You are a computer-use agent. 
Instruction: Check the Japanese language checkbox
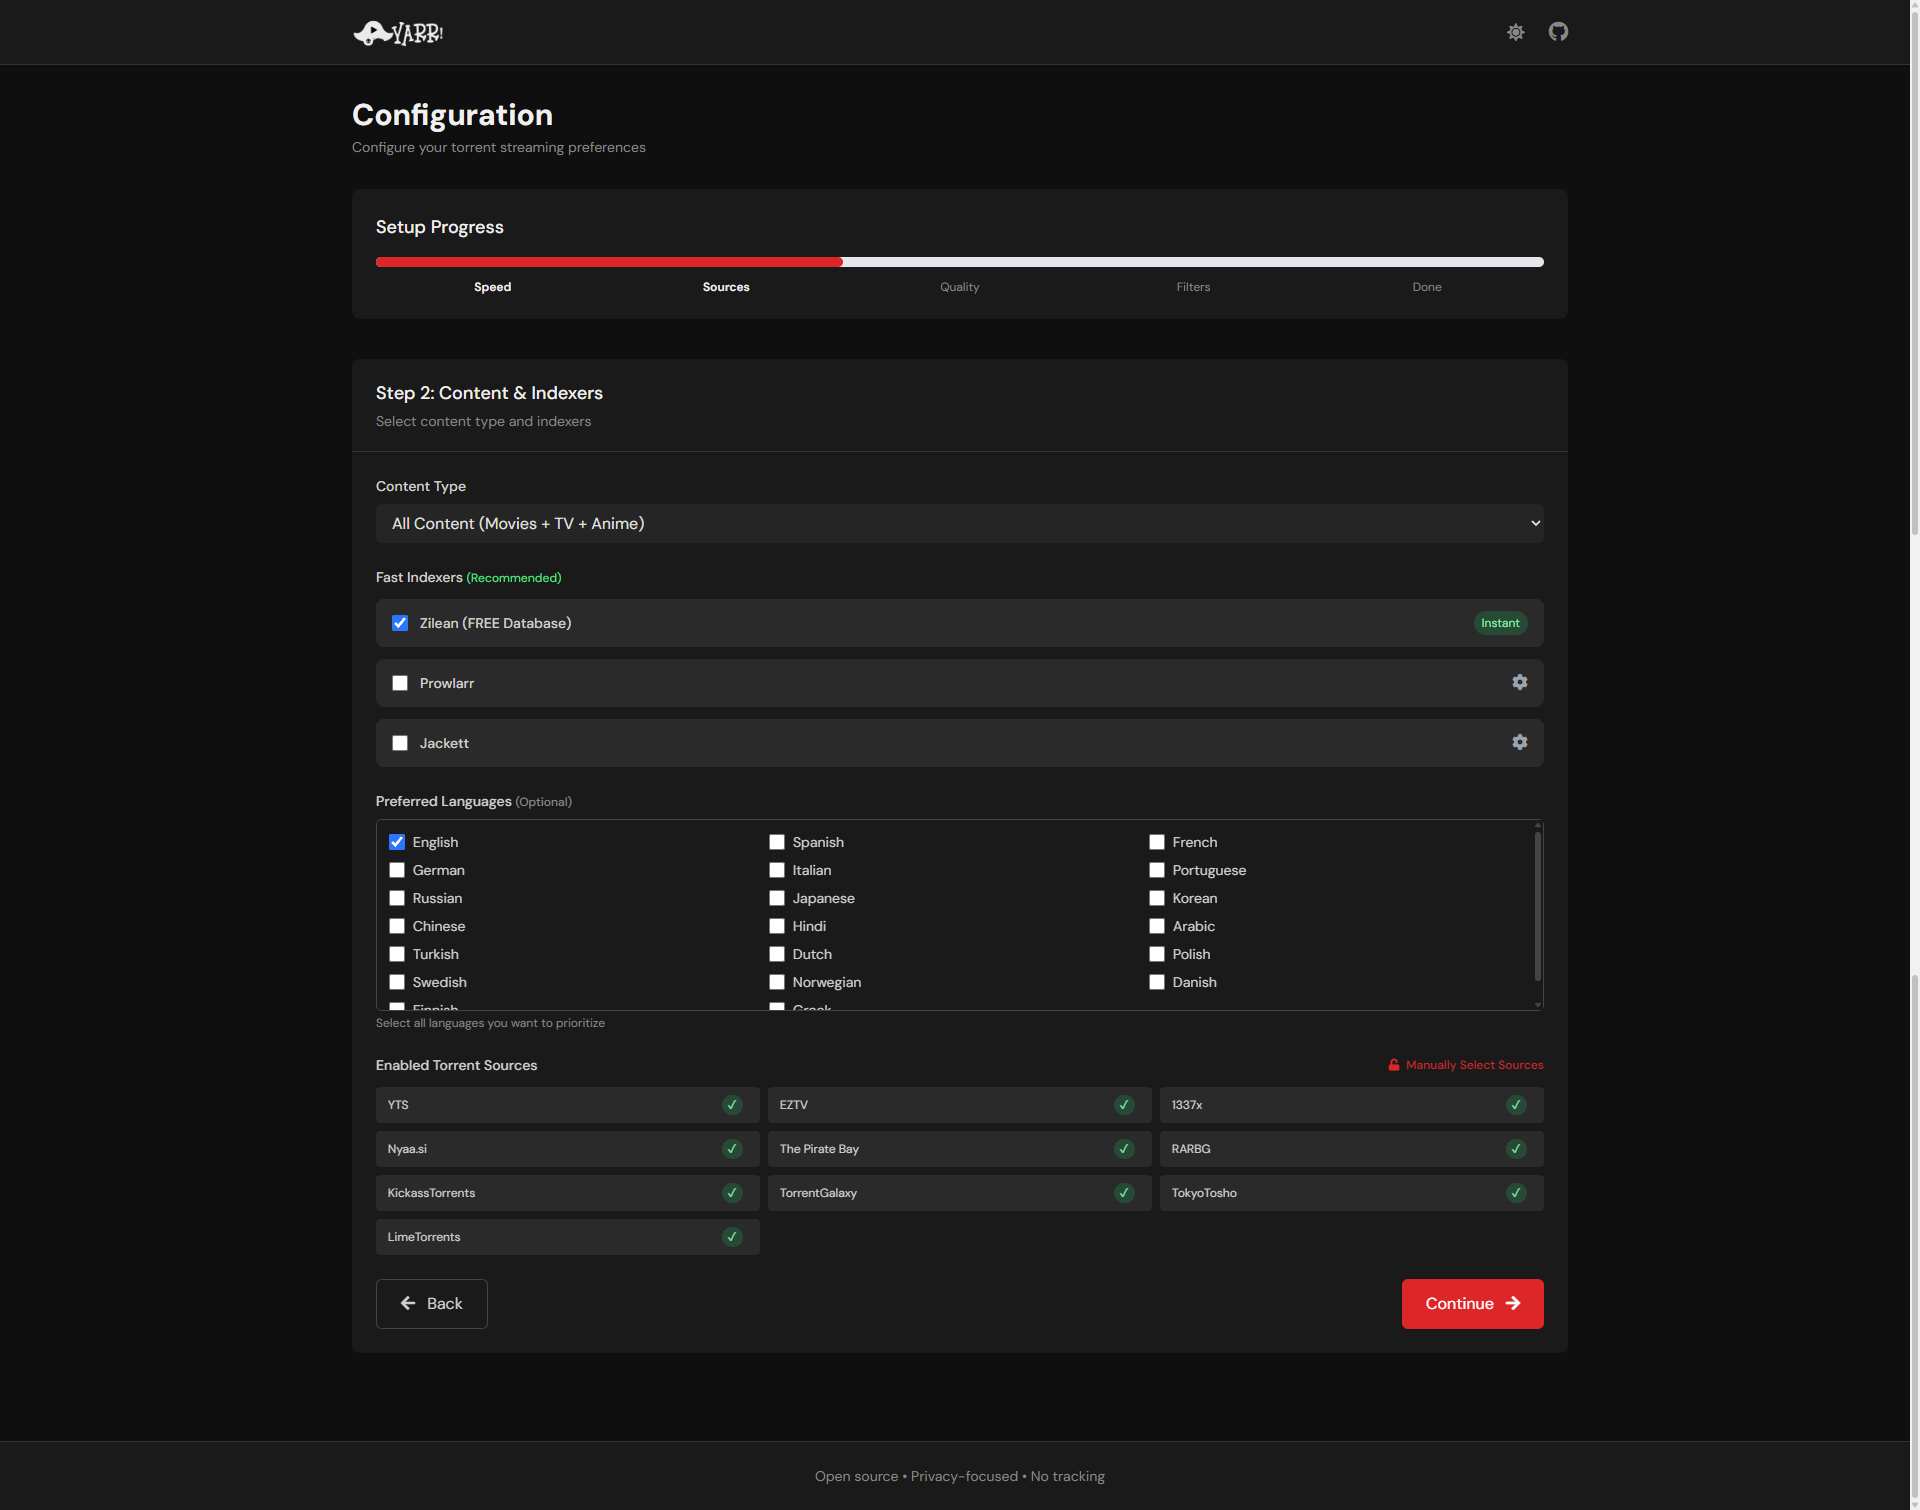tap(777, 898)
